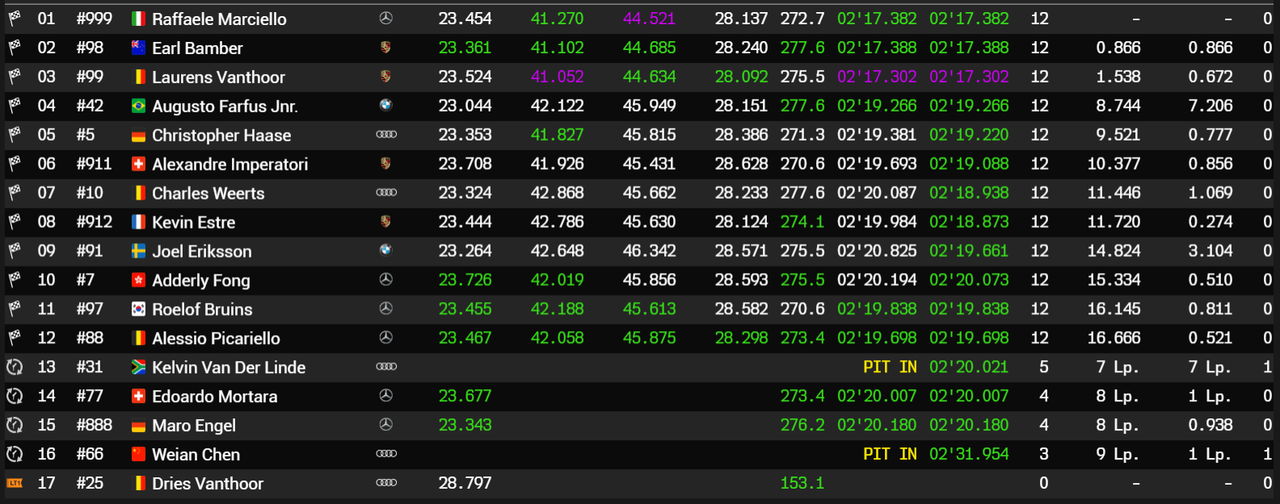Click the Porsche logo in Earl Bamber's row
The image size is (1280, 504).
tap(387, 48)
